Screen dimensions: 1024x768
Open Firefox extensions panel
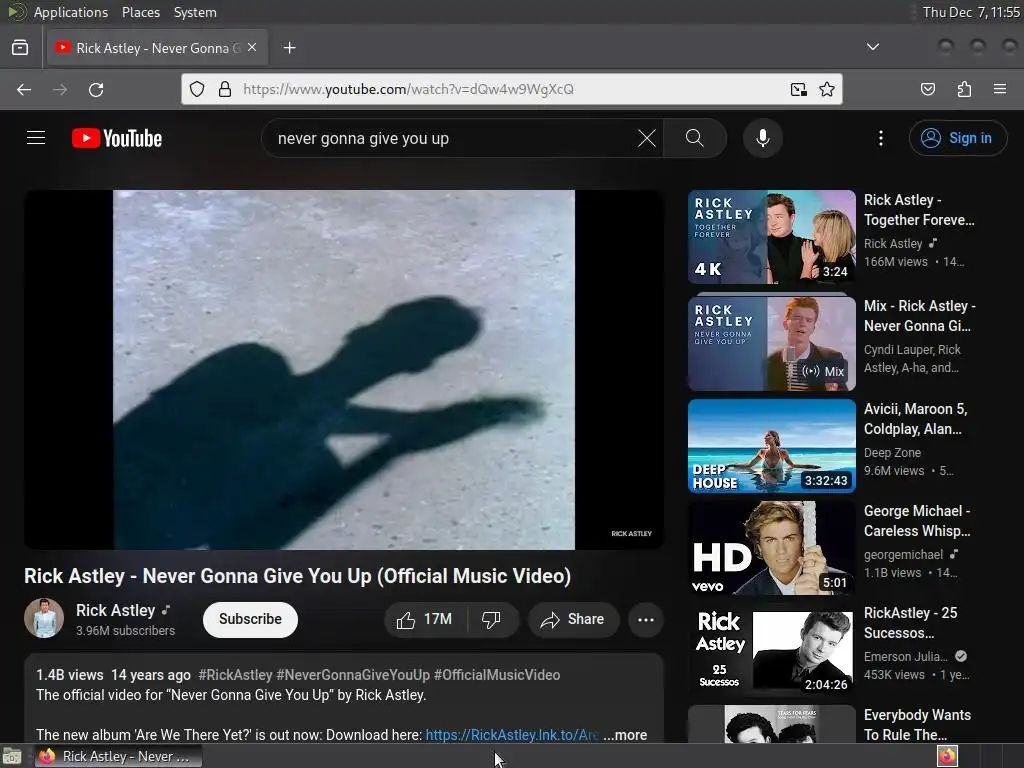(964, 89)
